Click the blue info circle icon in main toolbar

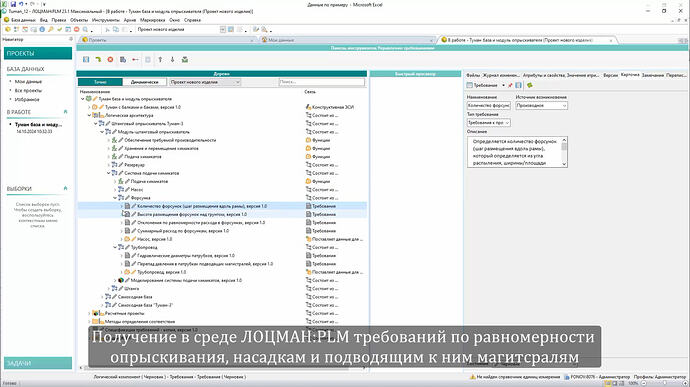click(x=42, y=29)
